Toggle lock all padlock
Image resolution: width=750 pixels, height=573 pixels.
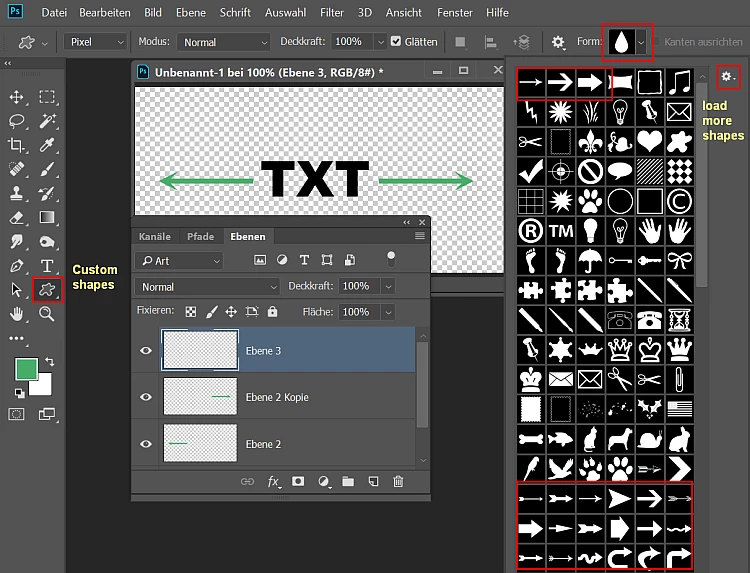pyautogui.click(x=272, y=312)
